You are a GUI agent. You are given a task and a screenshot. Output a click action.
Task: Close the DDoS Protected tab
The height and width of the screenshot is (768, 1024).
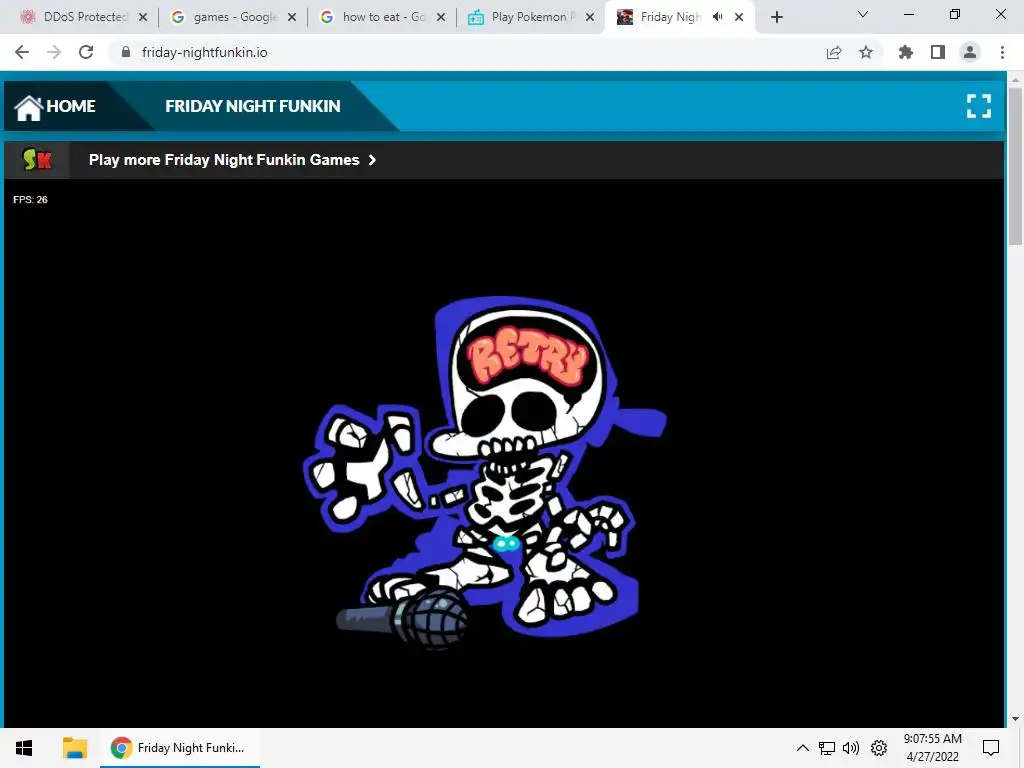tap(143, 17)
